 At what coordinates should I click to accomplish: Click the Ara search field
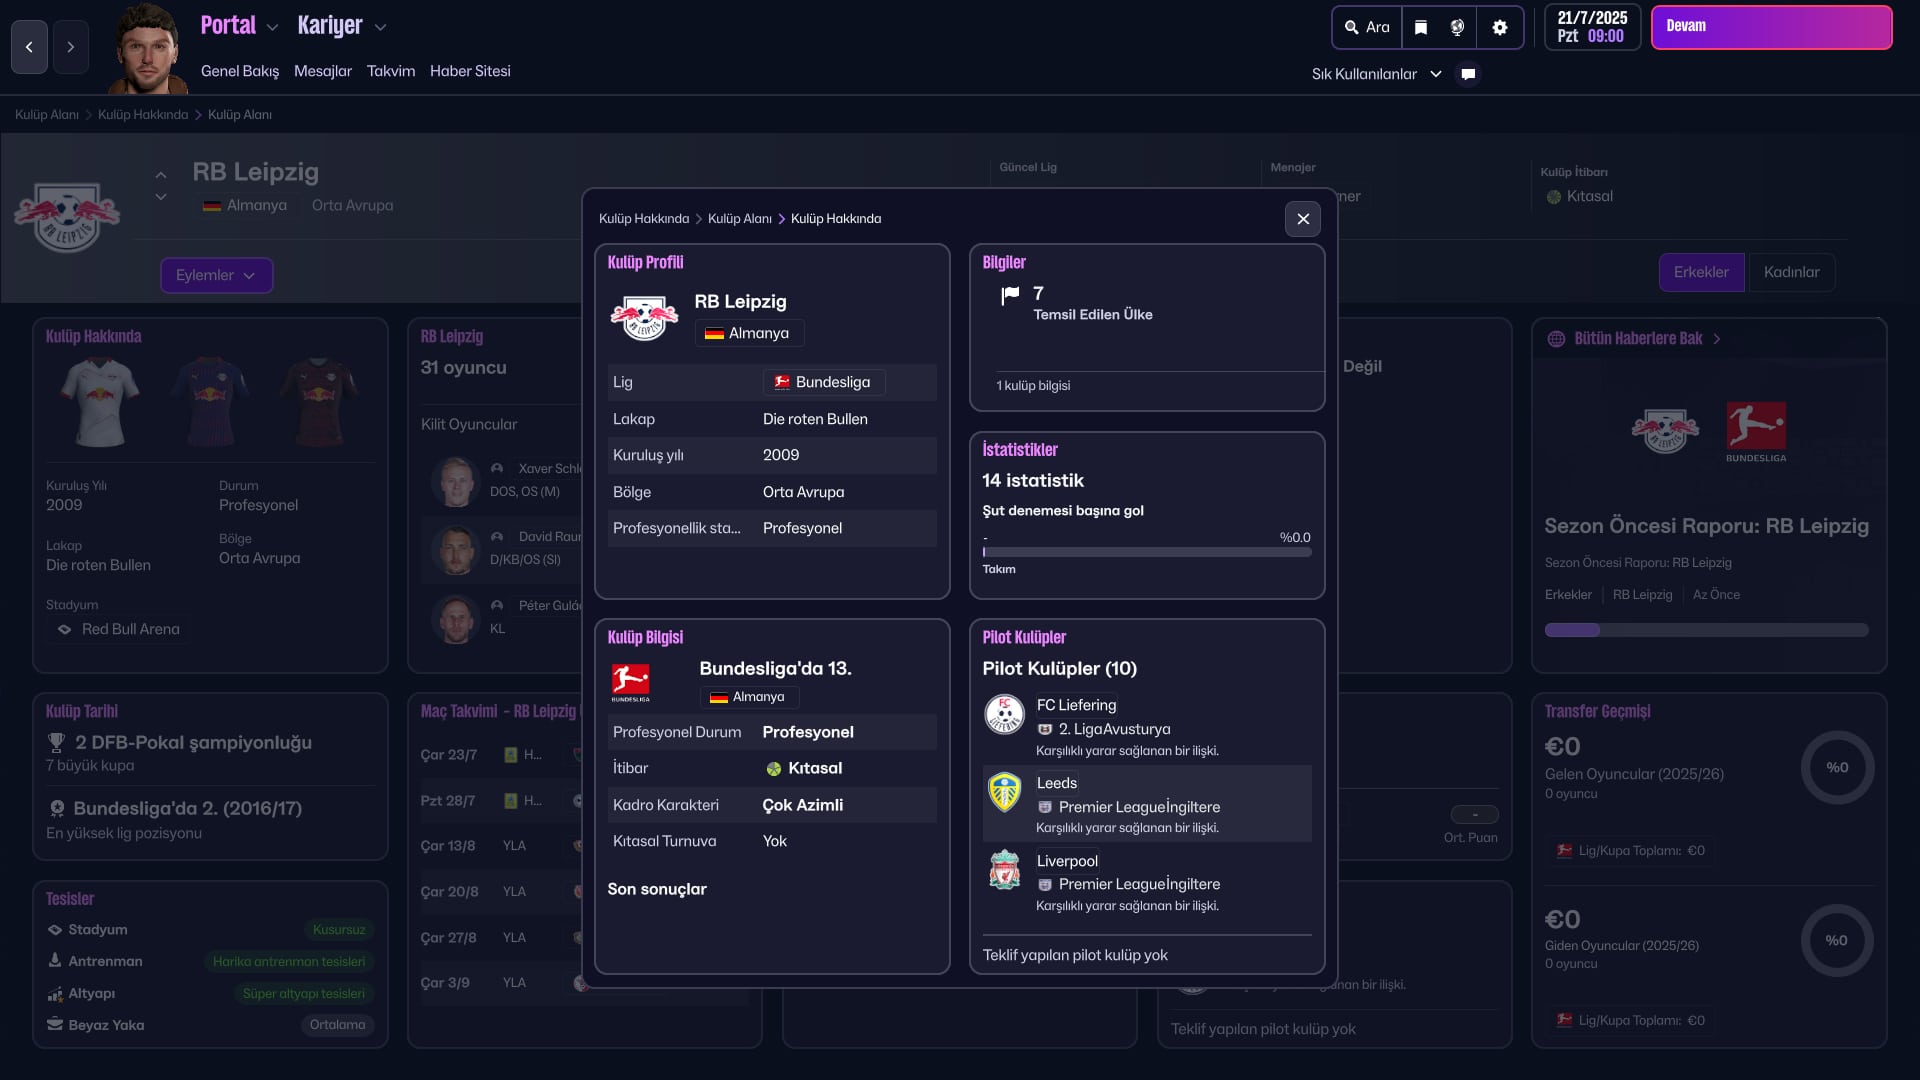coord(1367,28)
